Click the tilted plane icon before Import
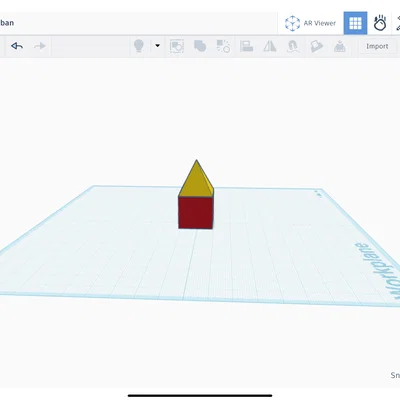The height and width of the screenshot is (400, 400). [316, 46]
